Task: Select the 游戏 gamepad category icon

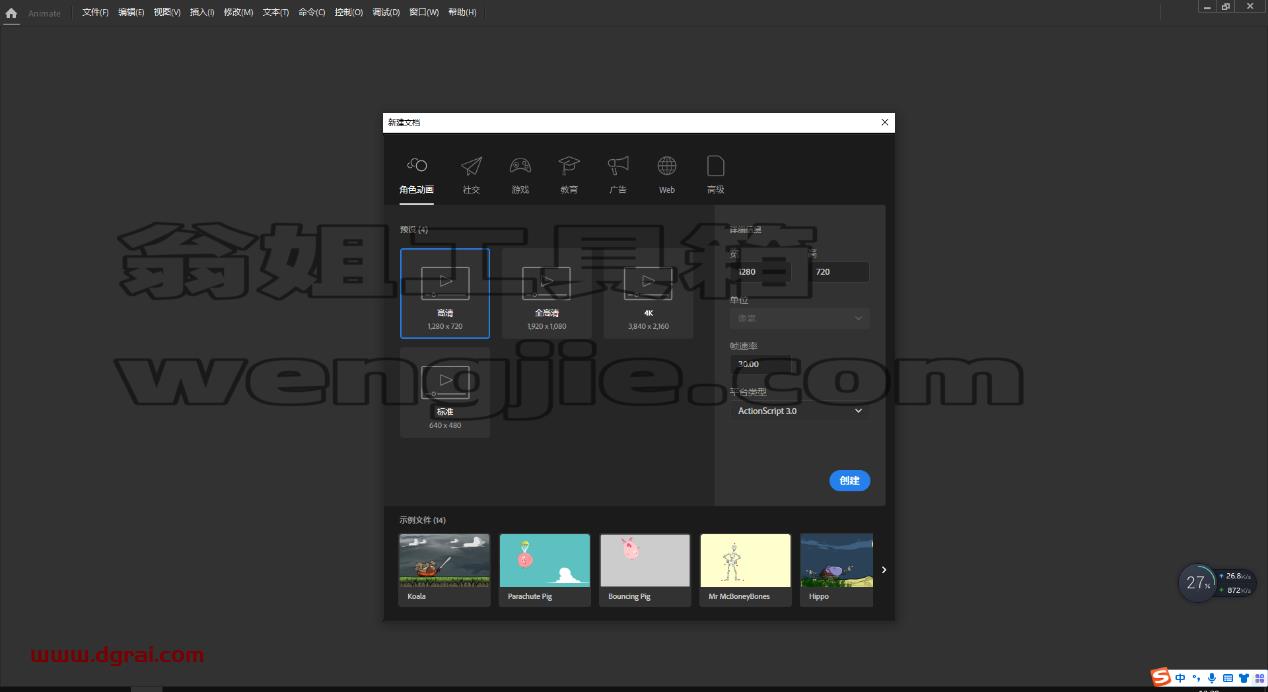Action: coord(520,166)
